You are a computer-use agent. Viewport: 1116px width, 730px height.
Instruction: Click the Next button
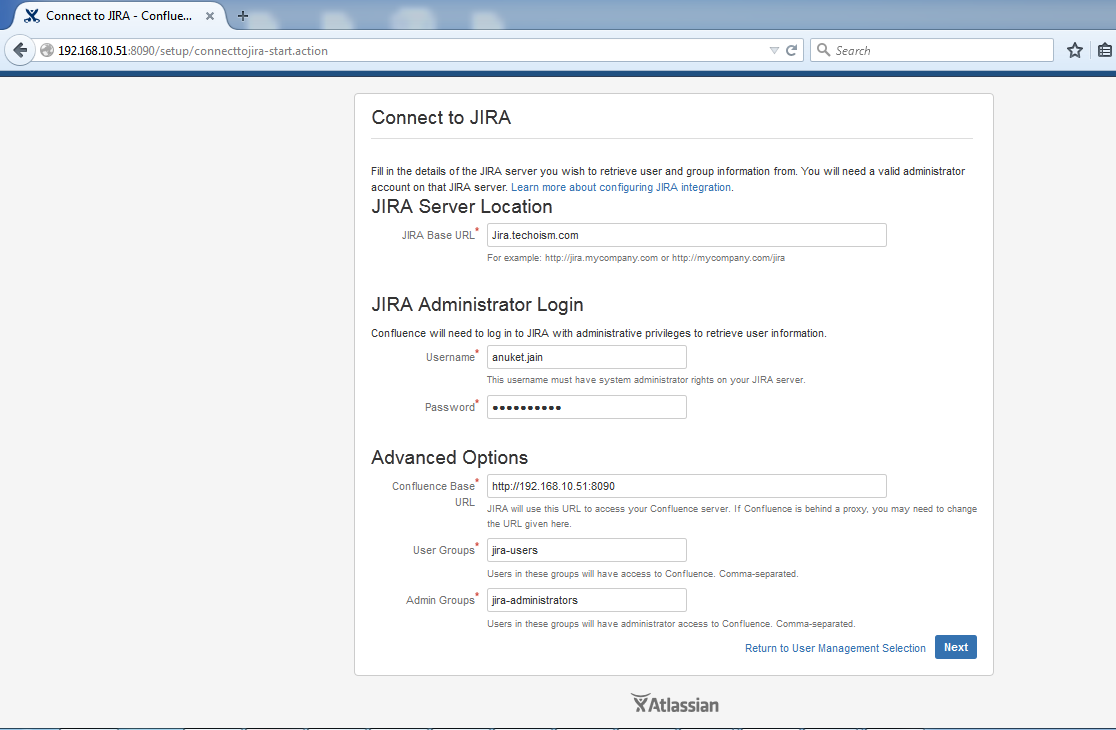click(955, 647)
